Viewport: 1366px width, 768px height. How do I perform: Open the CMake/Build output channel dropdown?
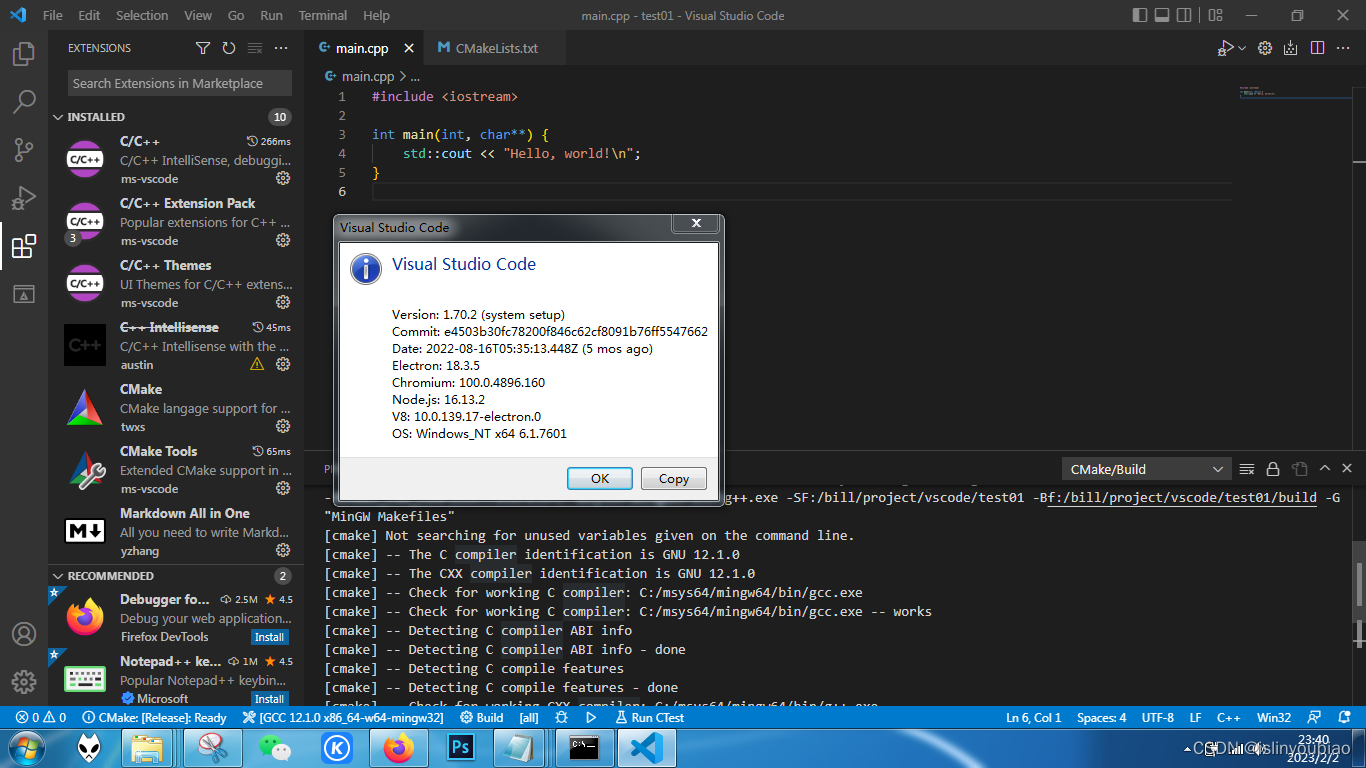coord(1145,468)
